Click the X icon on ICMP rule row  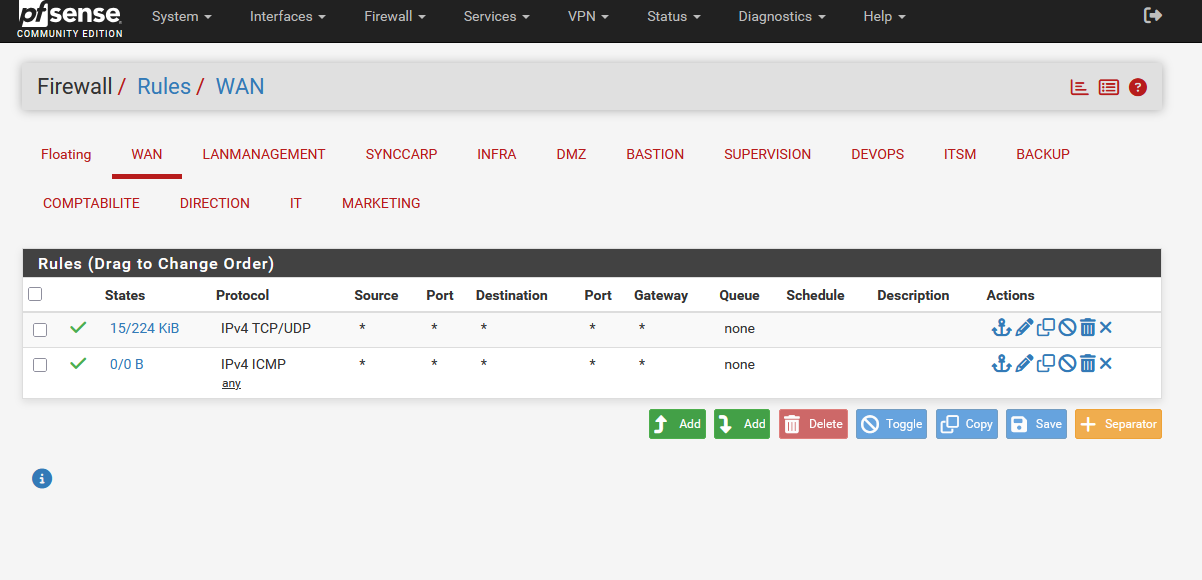click(x=1106, y=364)
